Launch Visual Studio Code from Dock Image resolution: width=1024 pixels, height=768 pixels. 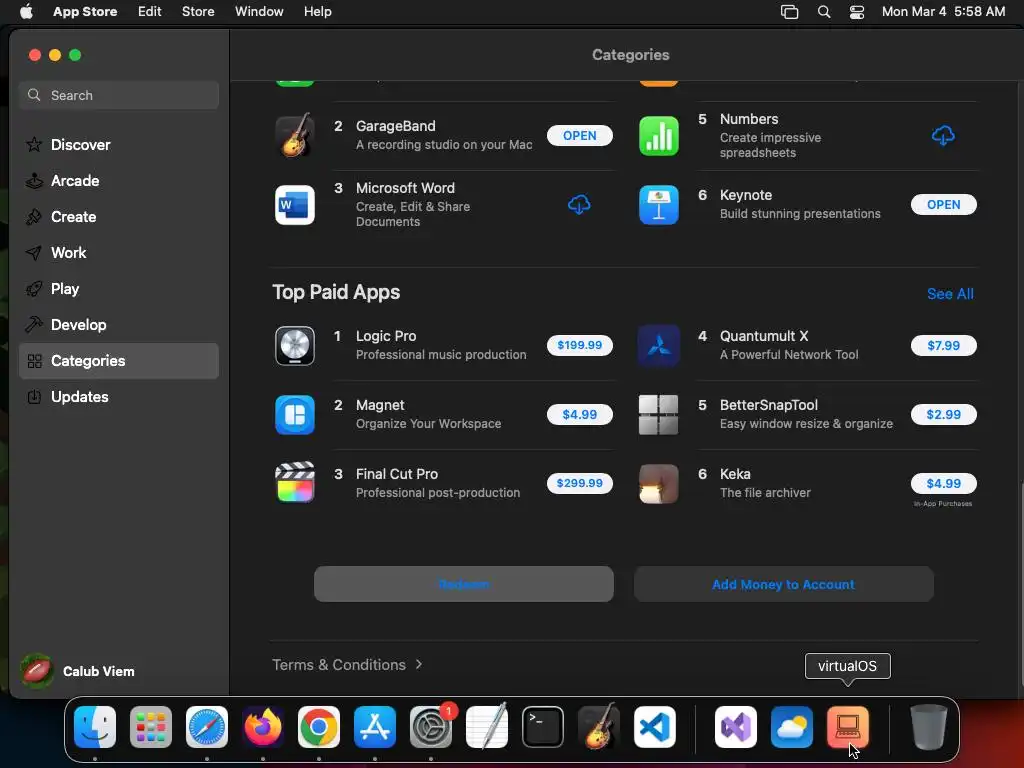coord(654,727)
